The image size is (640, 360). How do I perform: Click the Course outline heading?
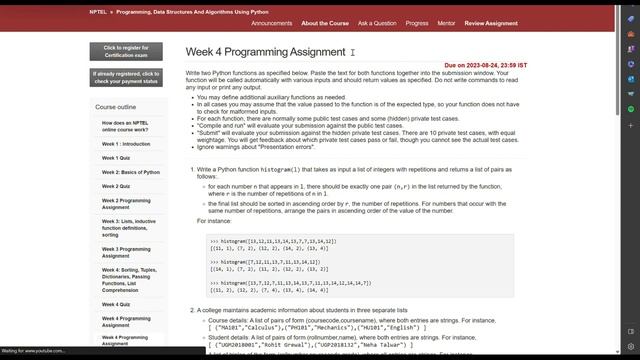116,107
